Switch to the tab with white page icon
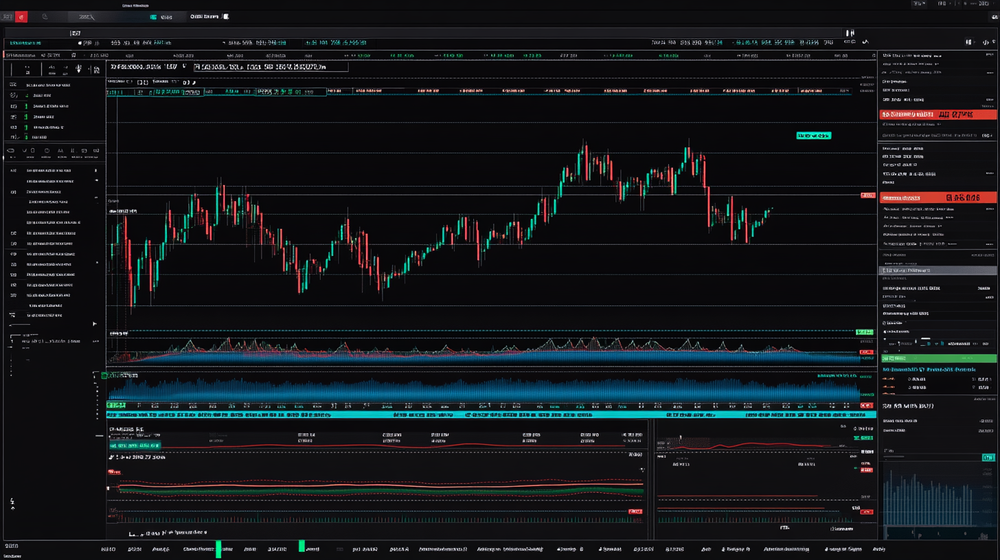This screenshot has width=1000, height=560. pos(226,17)
